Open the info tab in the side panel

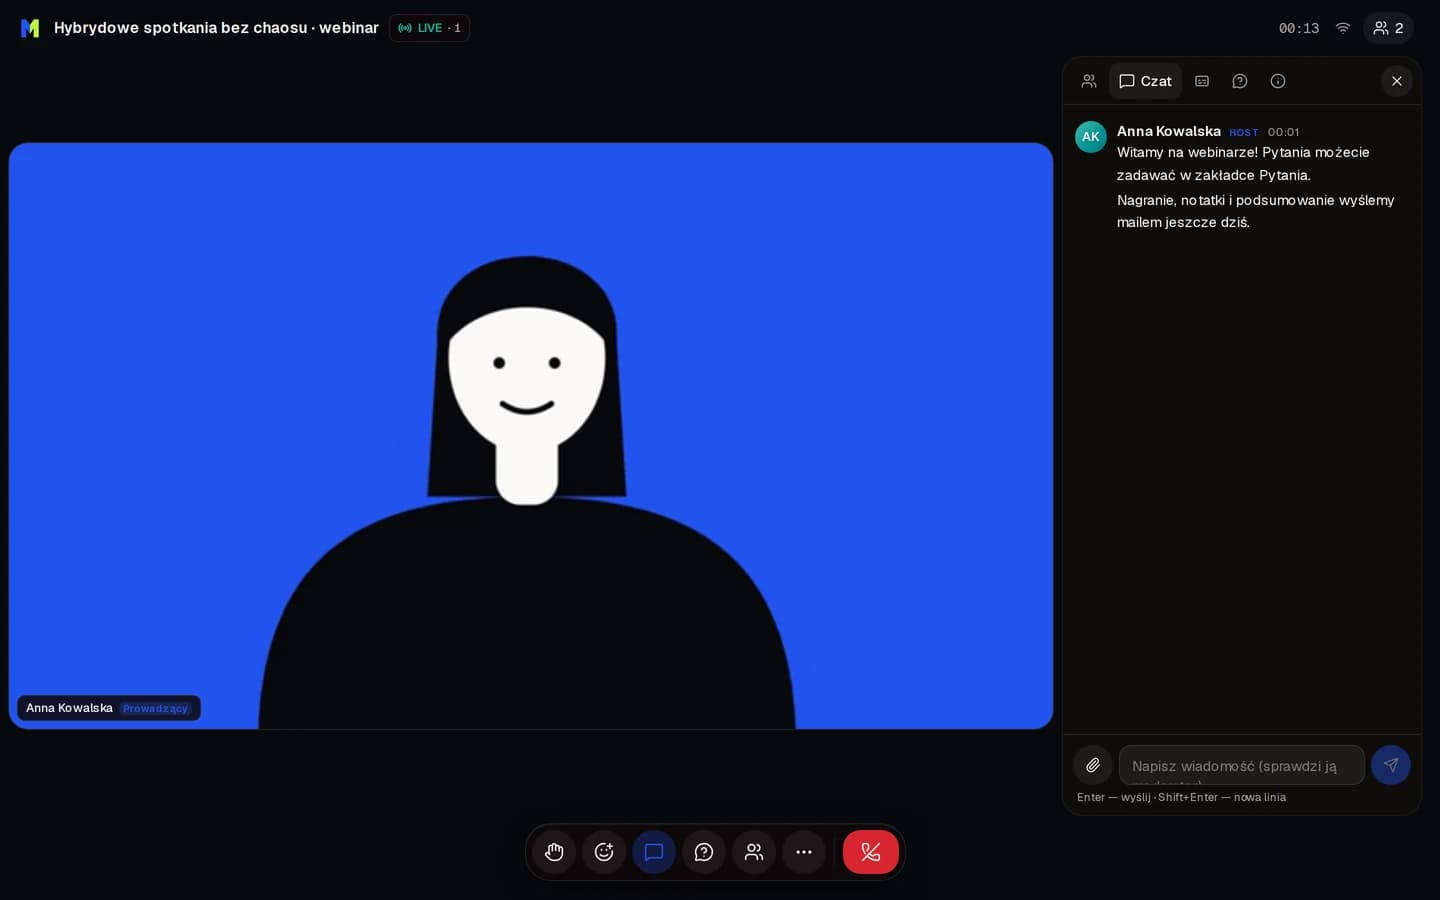click(x=1278, y=81)
